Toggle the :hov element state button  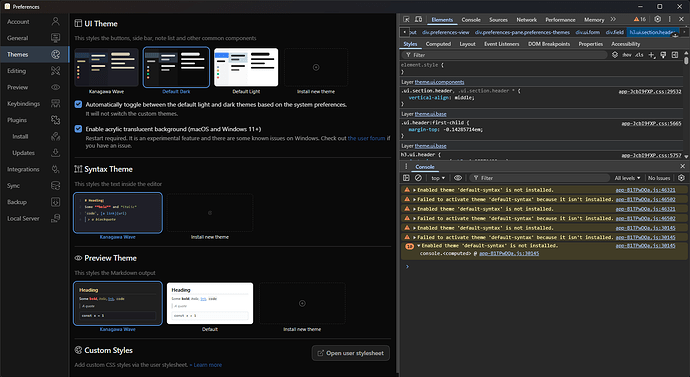(x=627, y=55)
